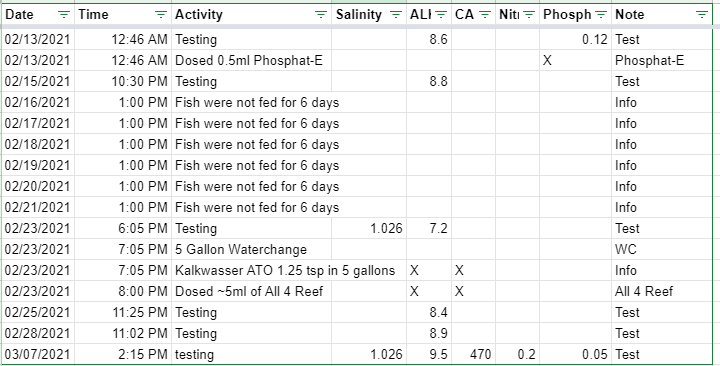Select the Date header cell text

click(19, 15)
